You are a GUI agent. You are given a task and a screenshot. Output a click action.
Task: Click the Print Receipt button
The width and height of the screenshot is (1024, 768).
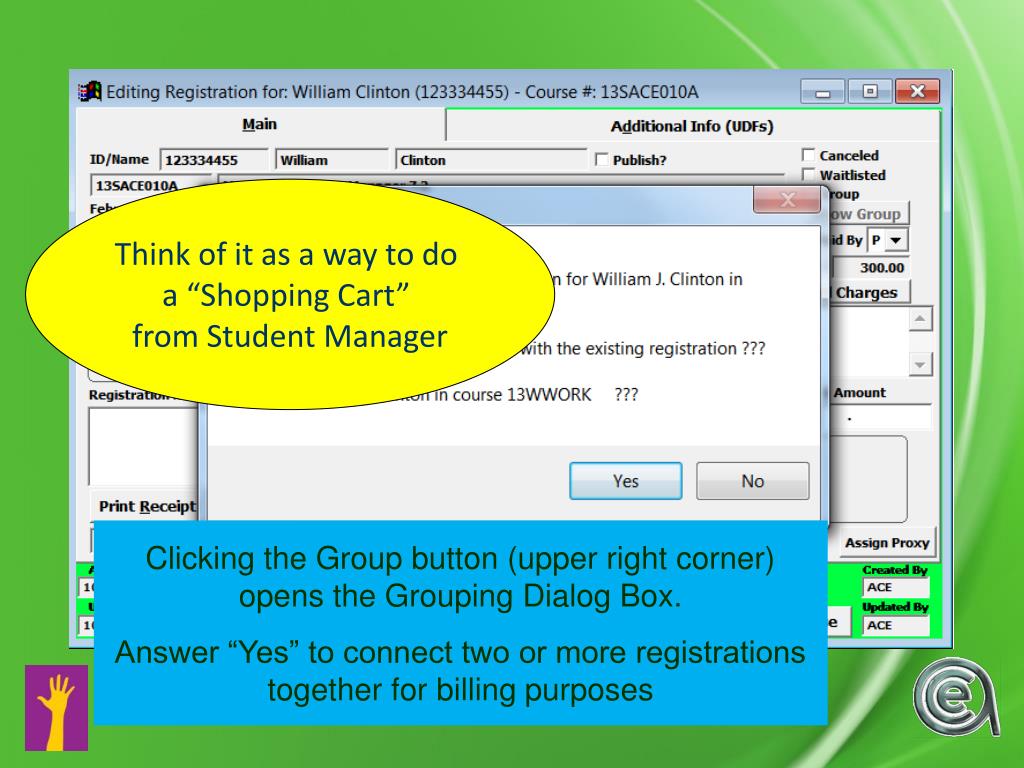[x=145, y=506]
